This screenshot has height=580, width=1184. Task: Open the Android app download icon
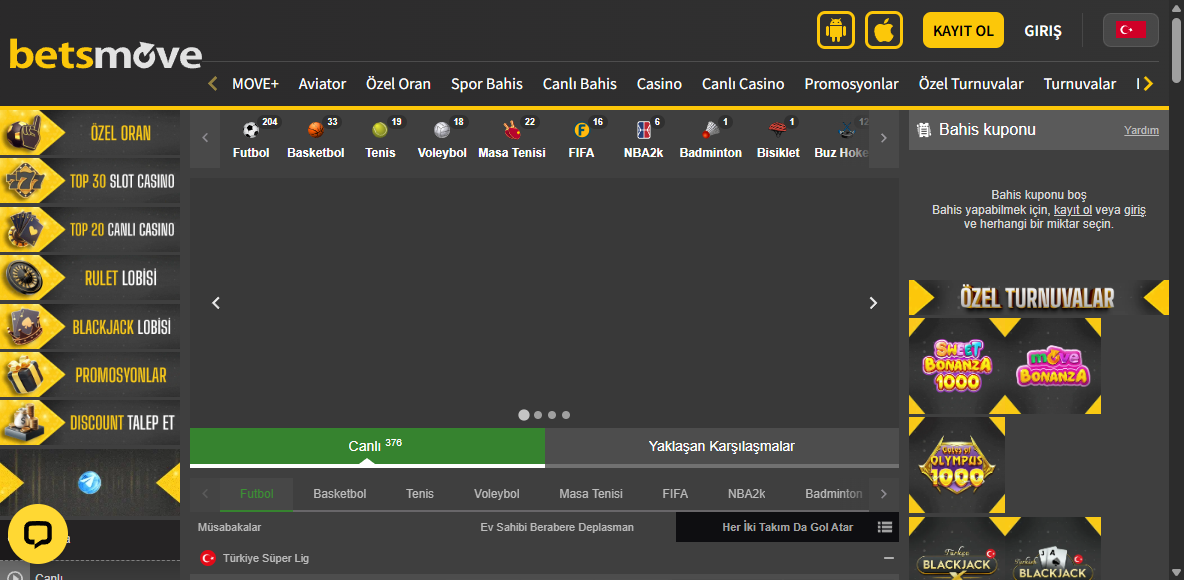[836, 30]
